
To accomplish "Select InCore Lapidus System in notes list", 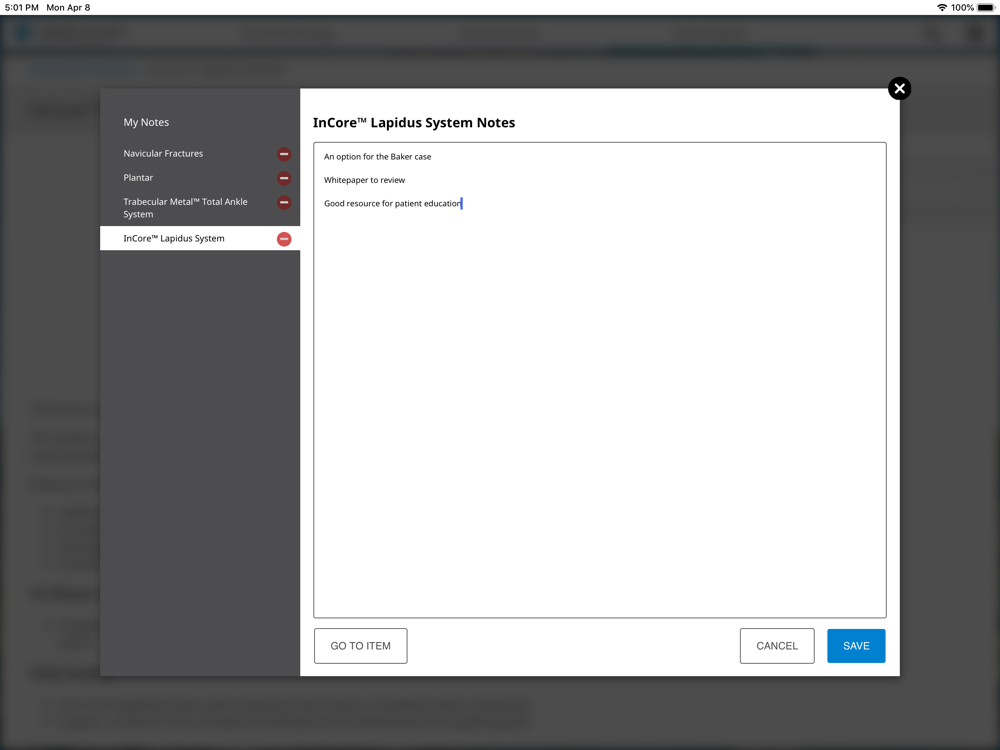I will [200, 239].
